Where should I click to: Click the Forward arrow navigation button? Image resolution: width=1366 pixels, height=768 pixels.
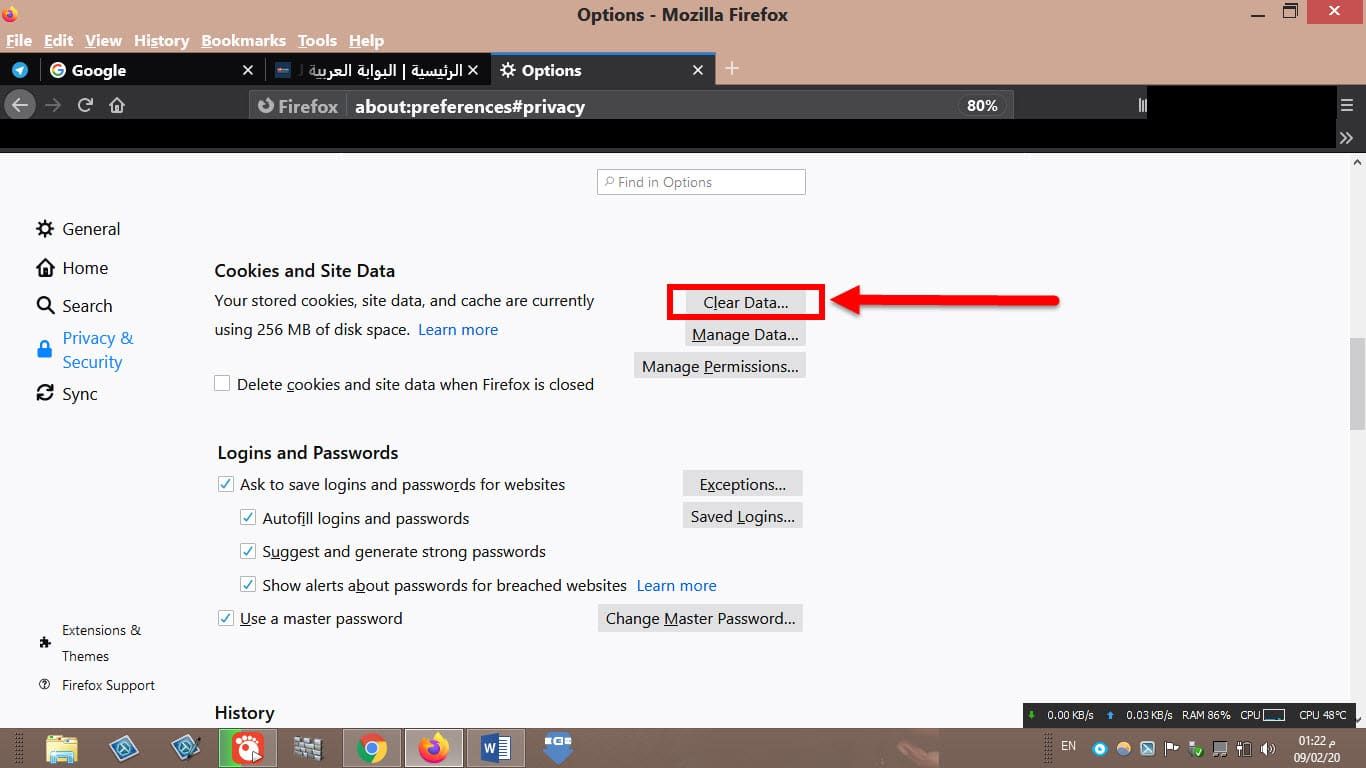click(53, 105)
